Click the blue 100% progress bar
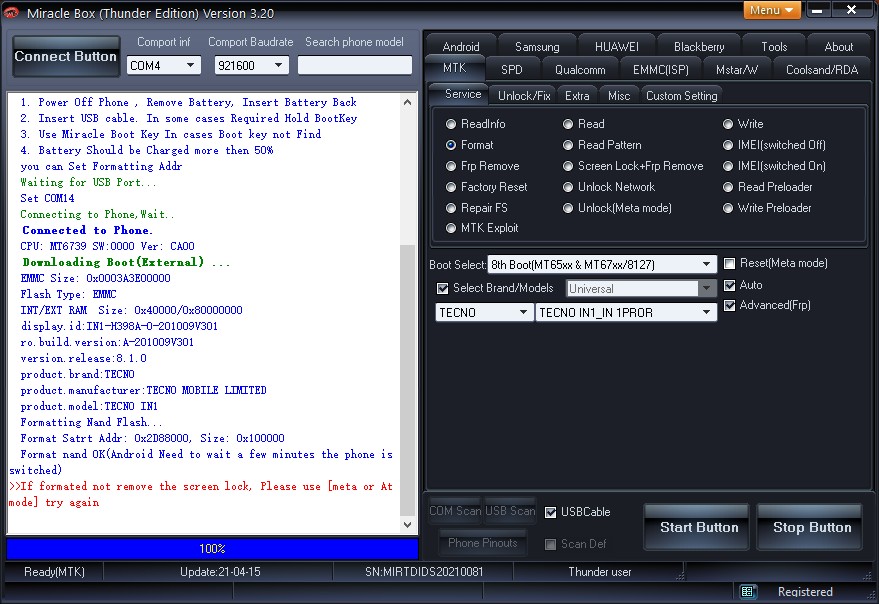The width and height of the screenshot is (879, 604). click(x=212, y=548)
